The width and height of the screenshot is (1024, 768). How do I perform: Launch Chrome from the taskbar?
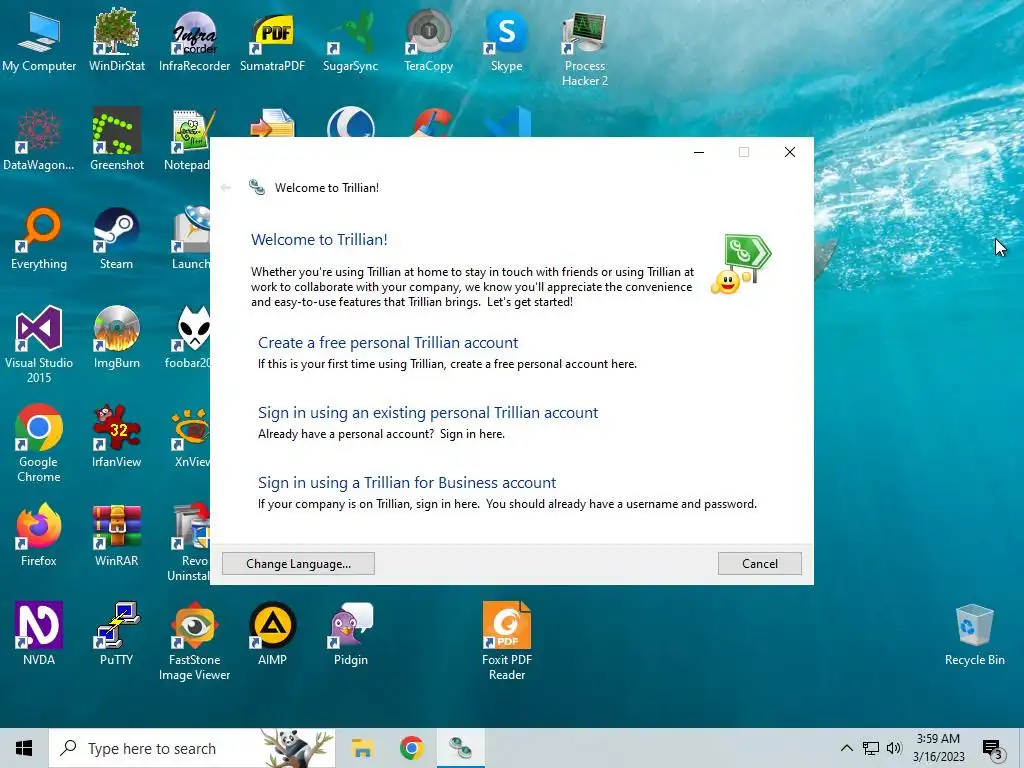pos(411,748)
